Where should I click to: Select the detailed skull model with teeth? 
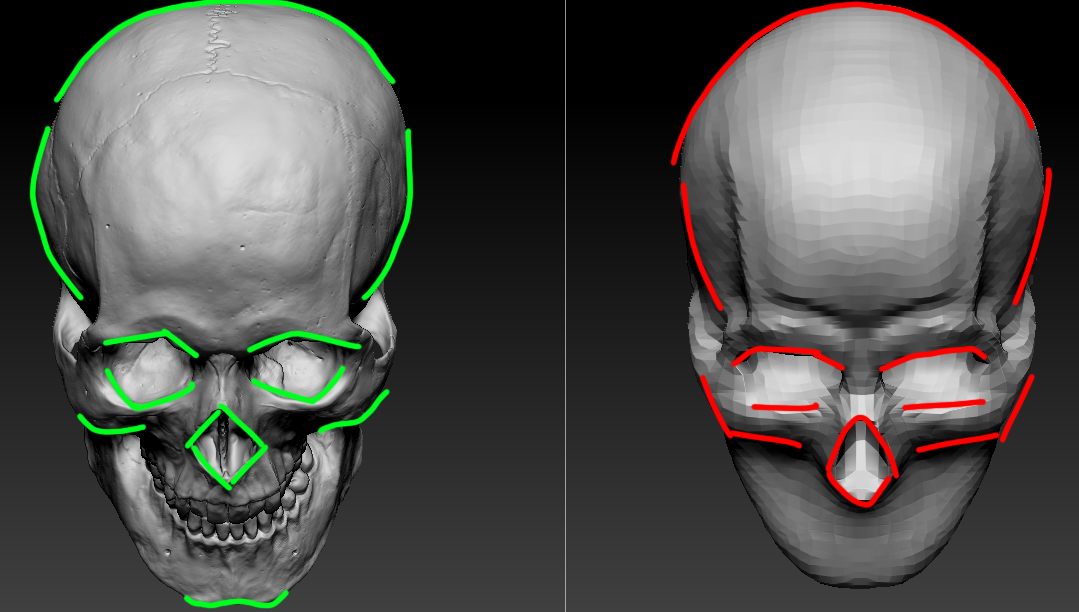pyautogui.click(x=222, y=303)
